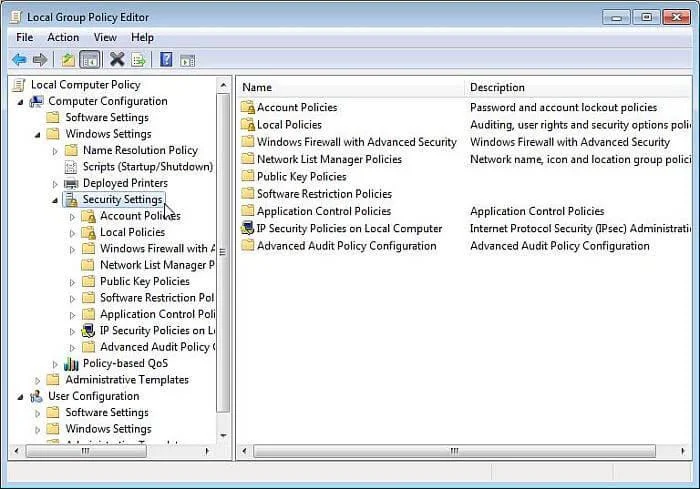Click the Forward arrow toolbar icon
700x489 pixels.
pyautogui.click(x=40, y=59)
